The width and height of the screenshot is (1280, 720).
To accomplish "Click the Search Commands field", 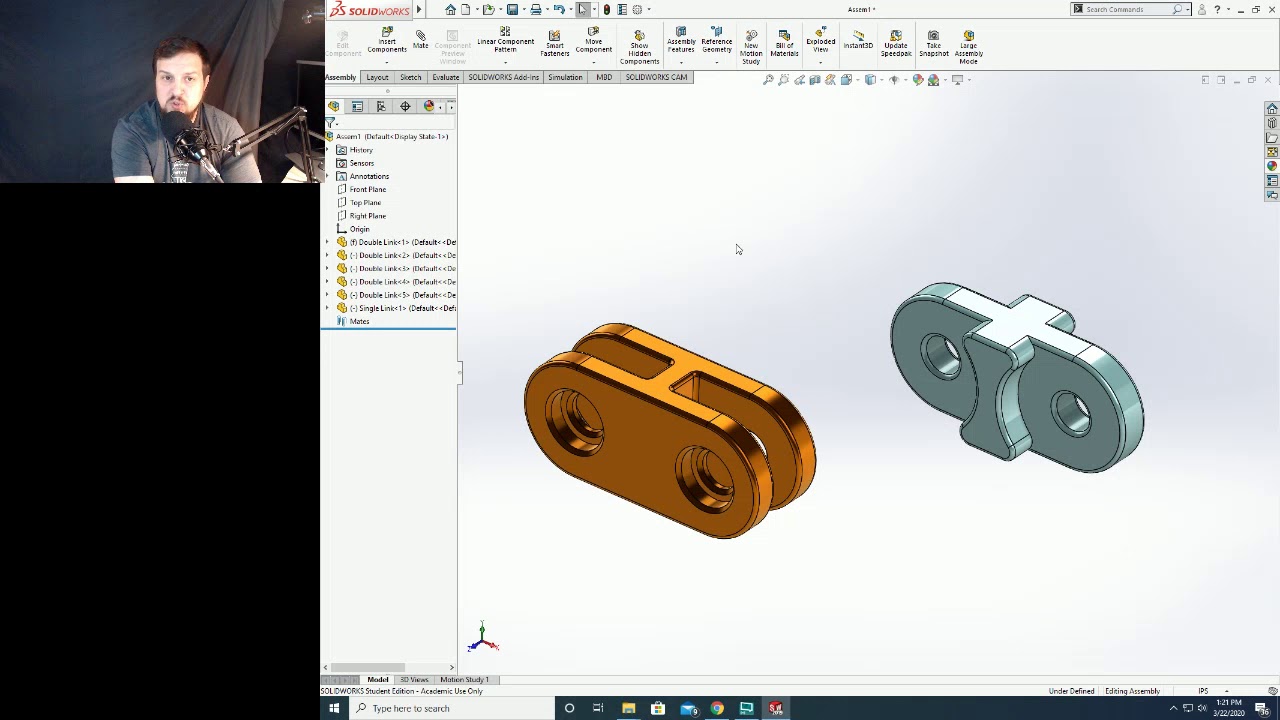I will tap(1130, 9).
